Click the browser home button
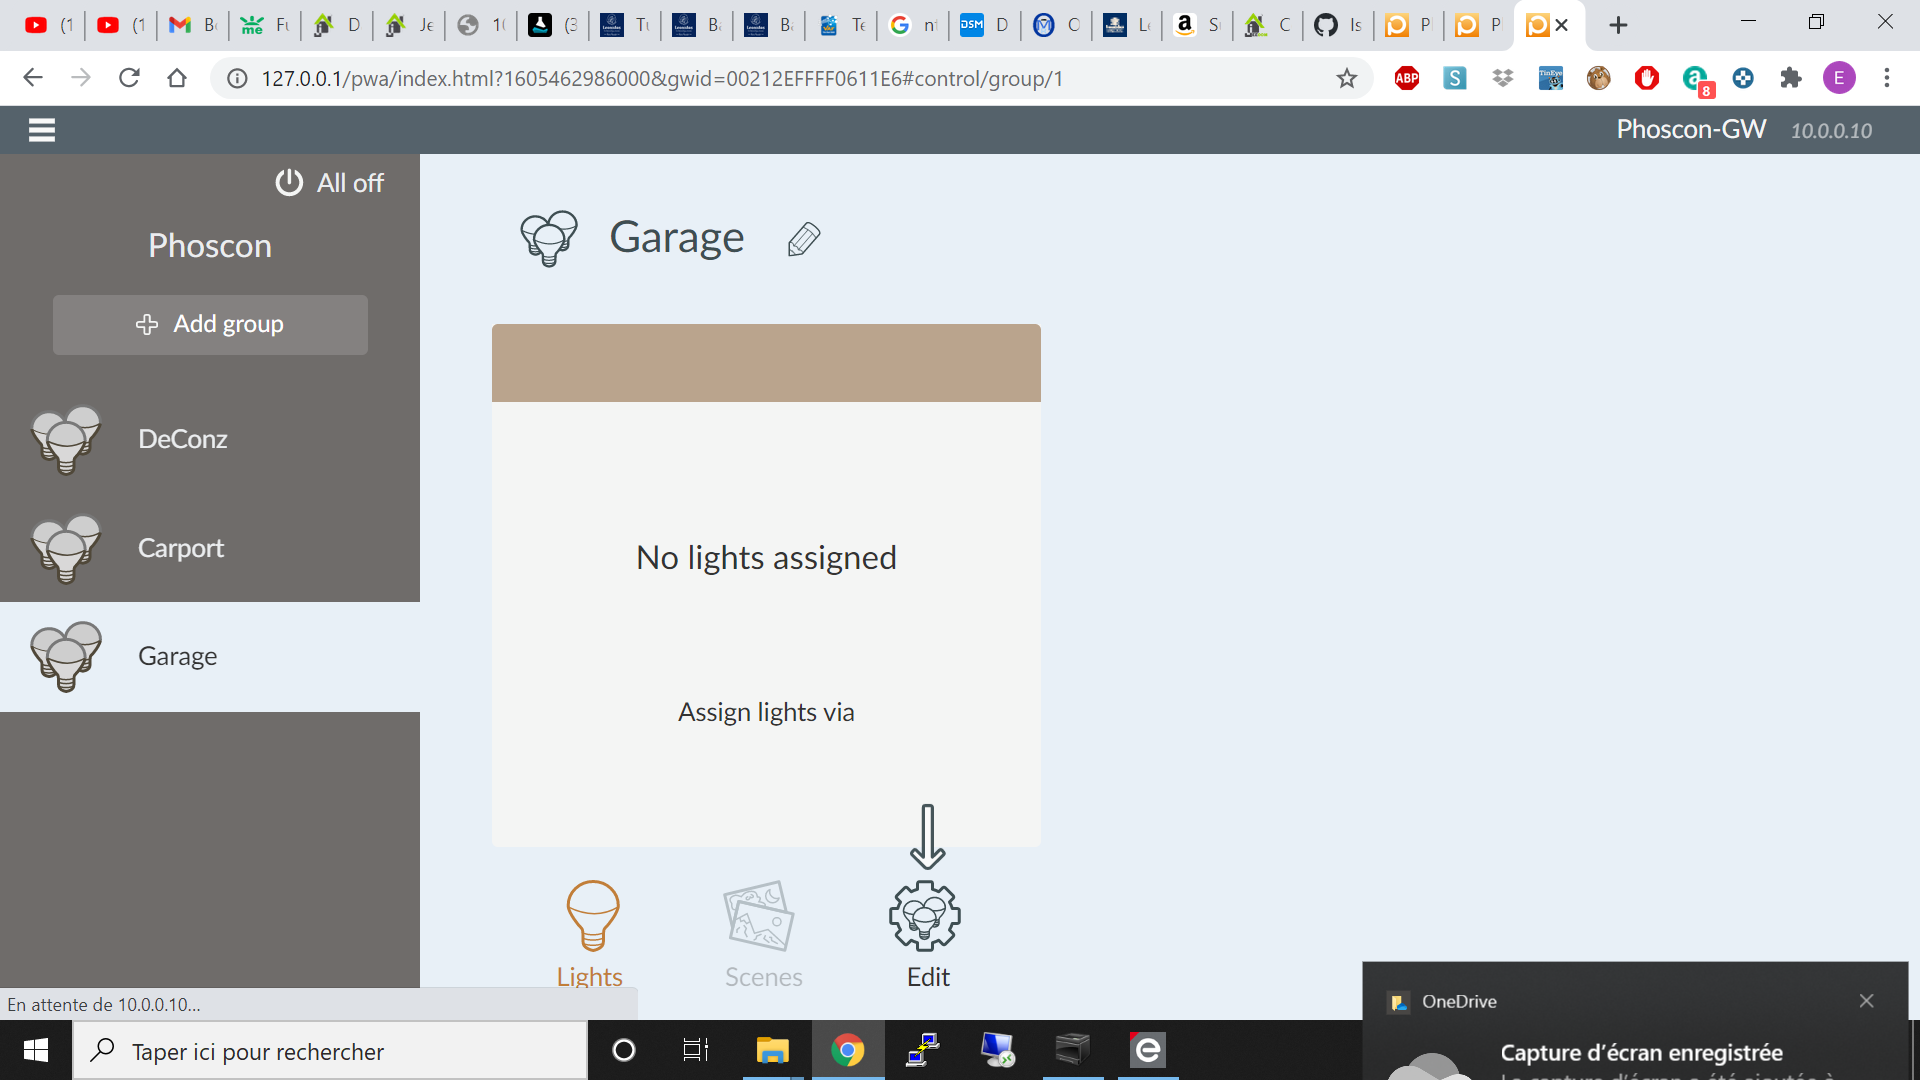 point(177,78)
